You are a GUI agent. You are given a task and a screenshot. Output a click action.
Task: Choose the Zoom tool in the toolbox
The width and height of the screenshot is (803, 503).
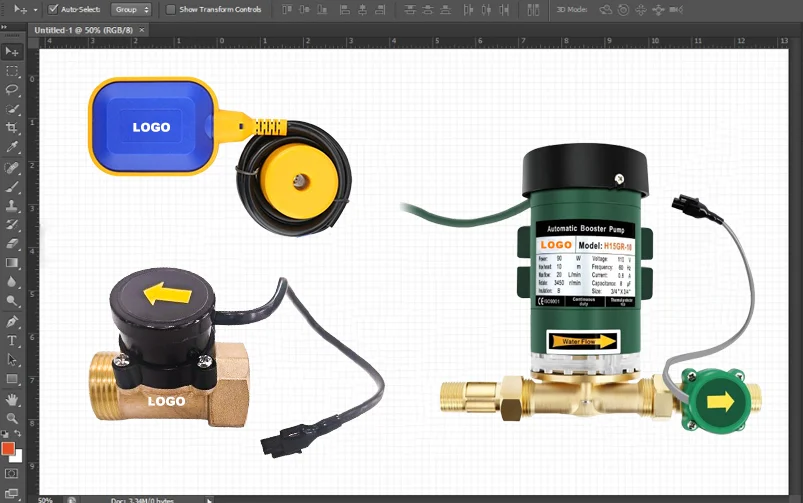click(12, 418)
